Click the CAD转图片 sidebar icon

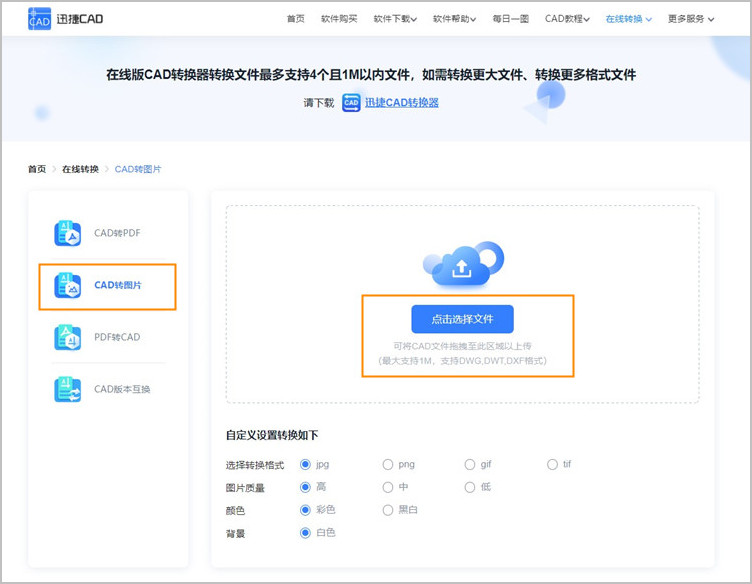(68, 285)
